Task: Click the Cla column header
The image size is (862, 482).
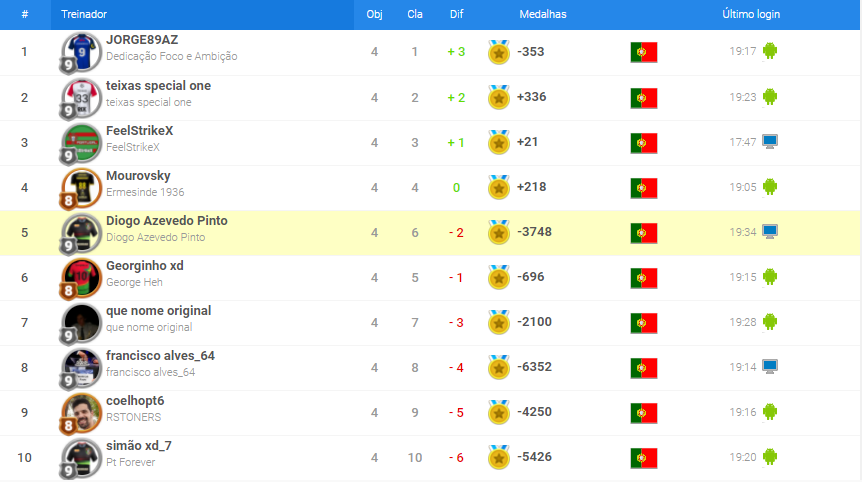Action: click(x=415, y=14)
